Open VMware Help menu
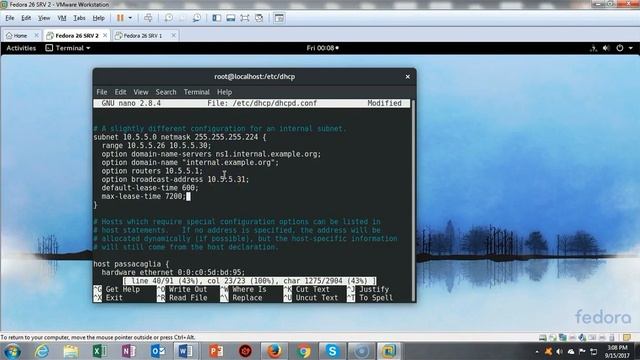This screenshot has height=360, width=640. coord(98,18)
